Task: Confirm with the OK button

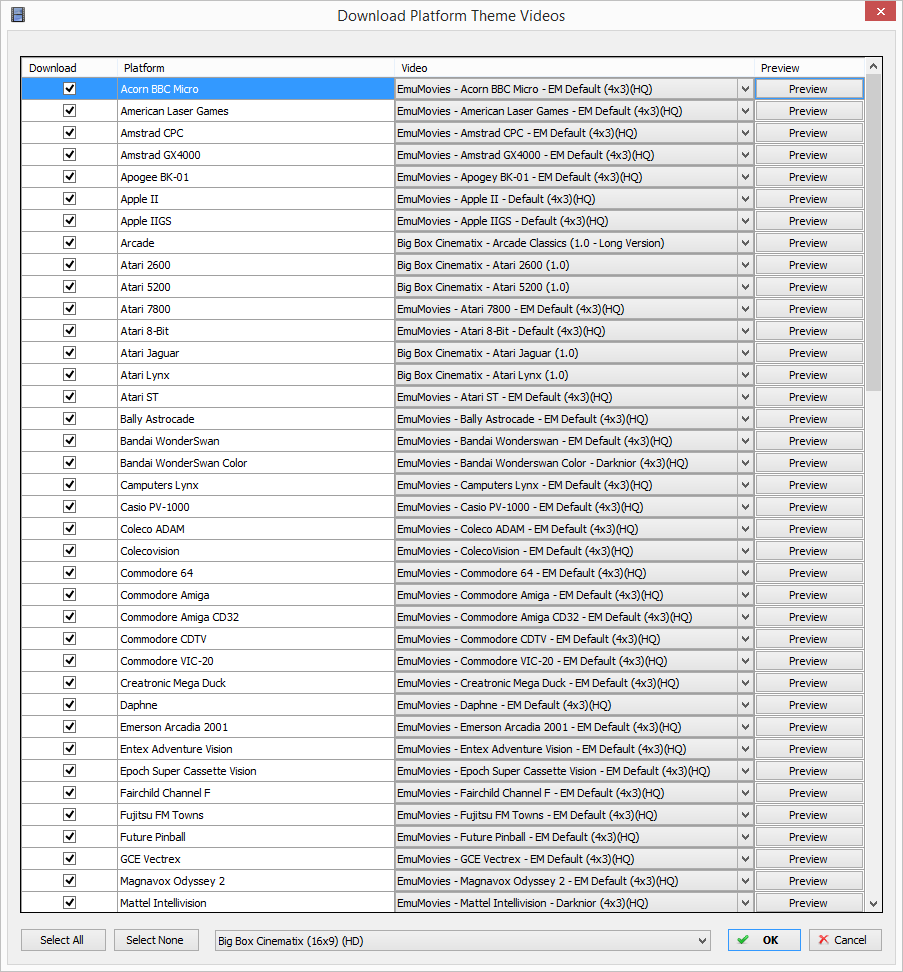Action: click(764, 940)
